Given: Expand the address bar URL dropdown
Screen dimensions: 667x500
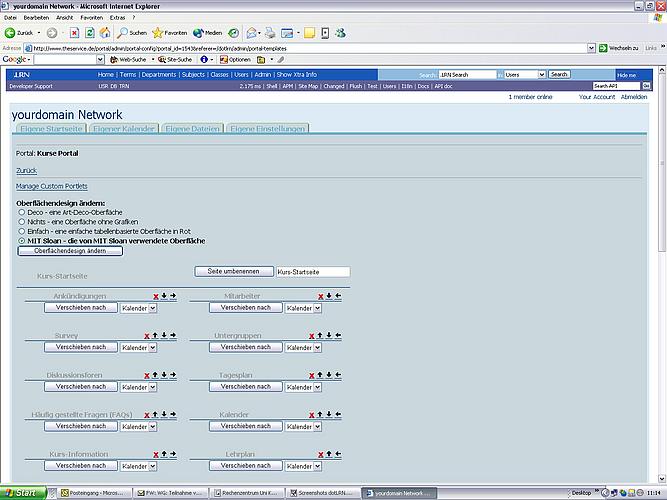Looking at the screenshot, I should click(591, 48).
